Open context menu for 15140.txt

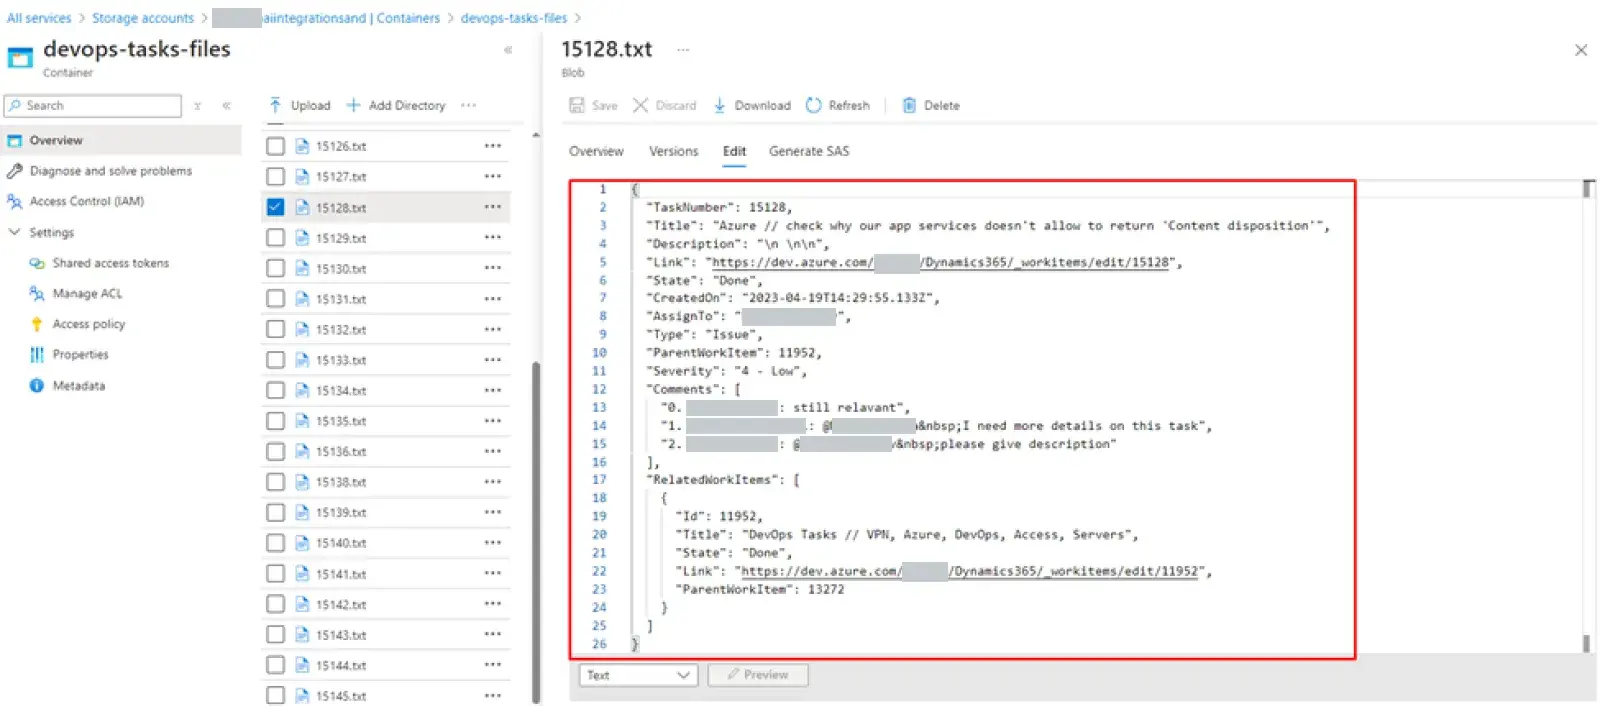pos(492,543)
